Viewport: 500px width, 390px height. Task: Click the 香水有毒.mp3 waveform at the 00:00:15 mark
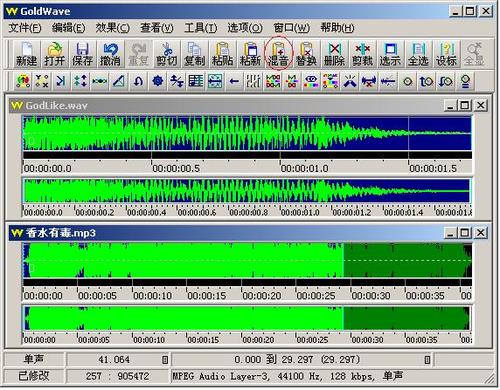[x=187, y=261]
